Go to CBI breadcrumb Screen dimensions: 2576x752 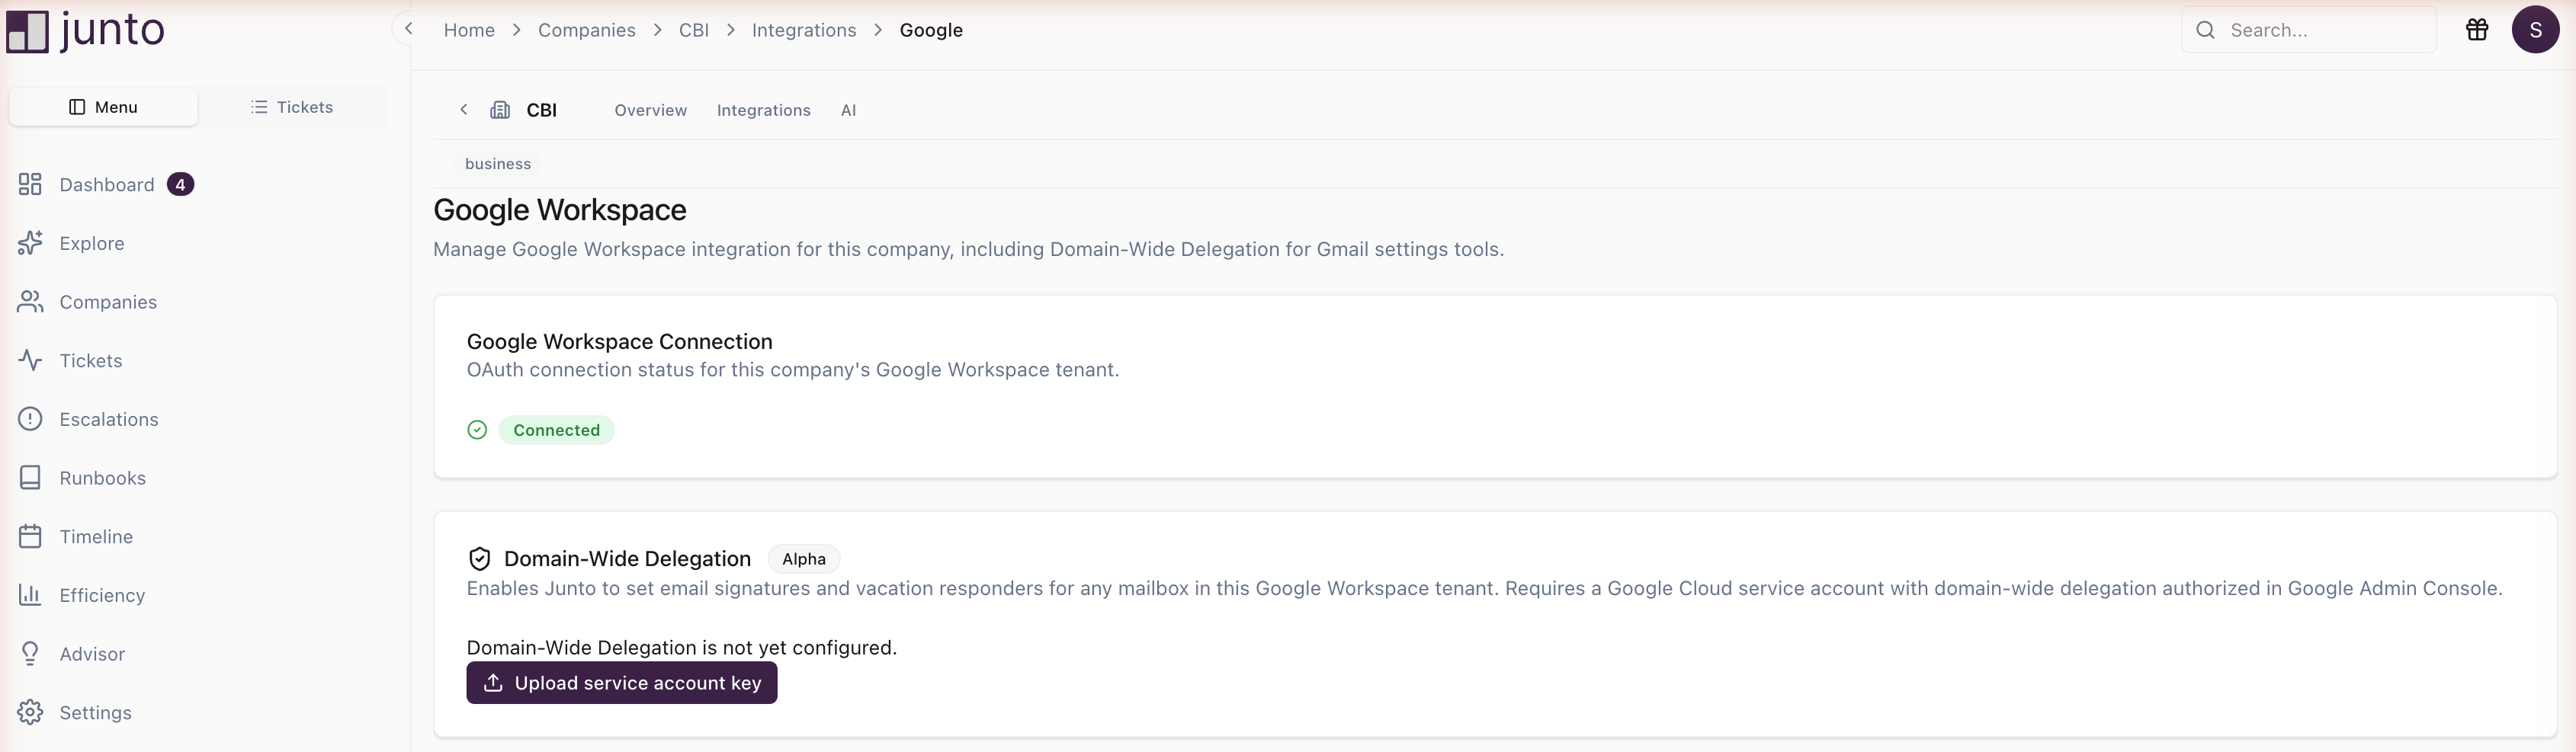tap(694, 30)
